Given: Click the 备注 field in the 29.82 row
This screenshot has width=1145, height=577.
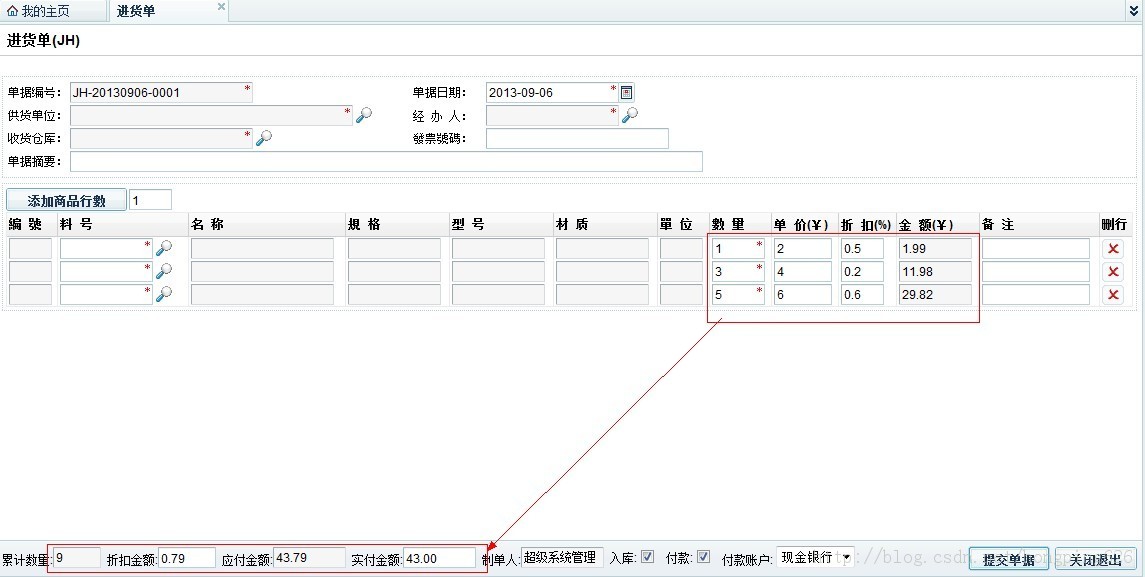Looking at the screenshot, I should coord(1035,294).
